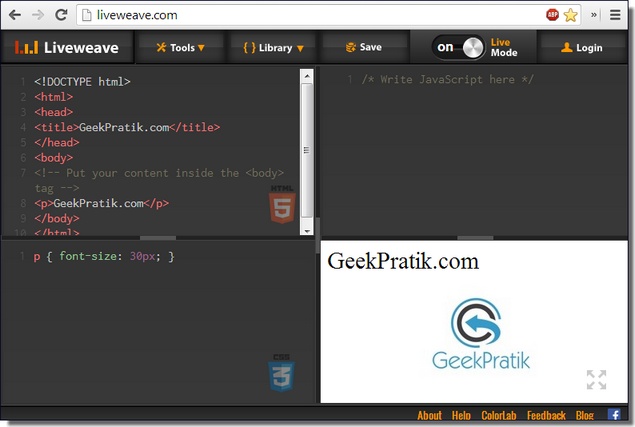This screenshot has width=635, height=427.
Task: Click the <p>GeekPratik.com</p> line in HTML editor
Action: click(101, 203)
